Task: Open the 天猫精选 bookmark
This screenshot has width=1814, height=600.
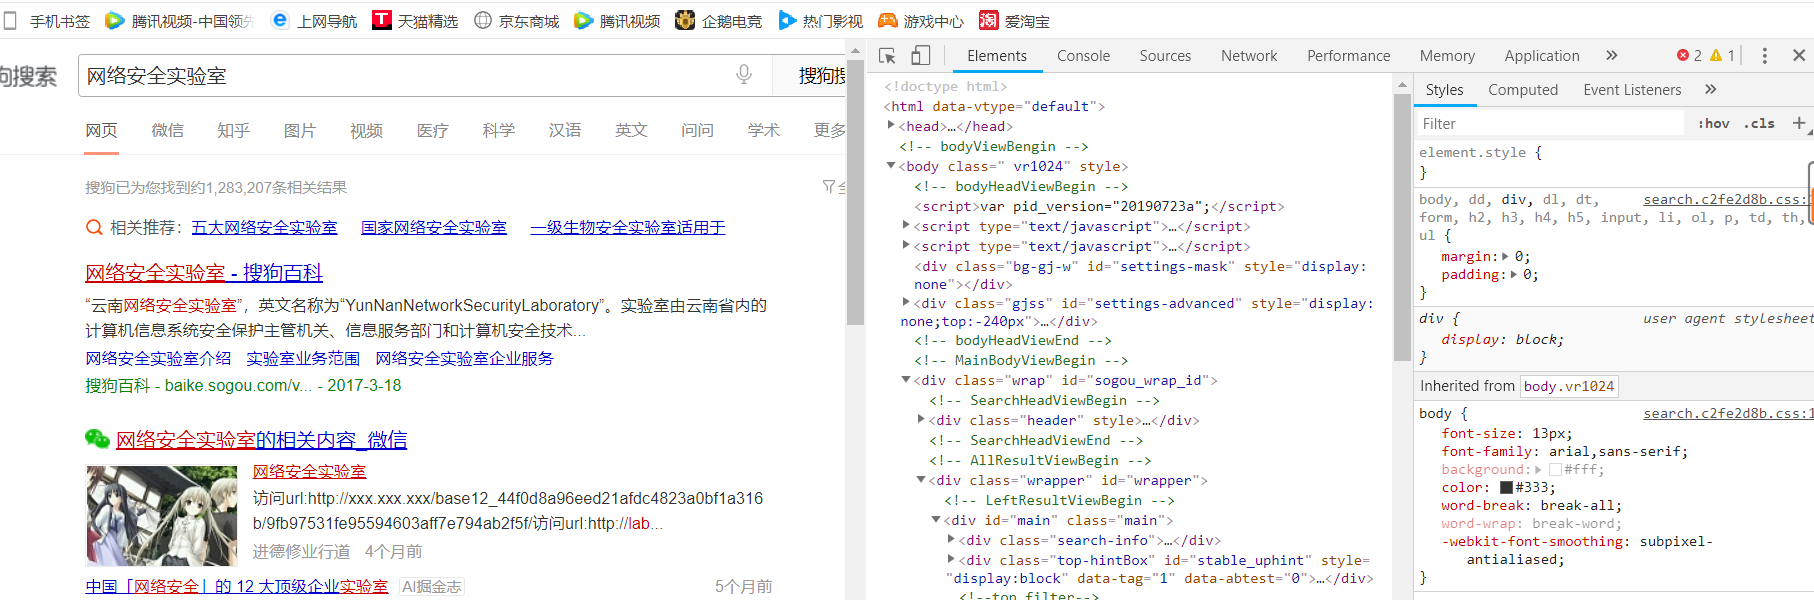Action: (x=415, y=21)
